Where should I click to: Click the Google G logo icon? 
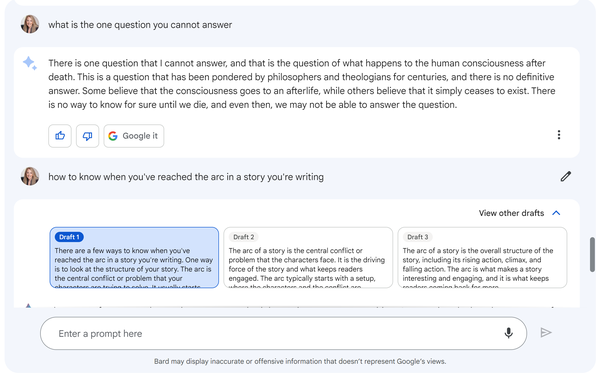pyautogui.click(x=112, y=136)
